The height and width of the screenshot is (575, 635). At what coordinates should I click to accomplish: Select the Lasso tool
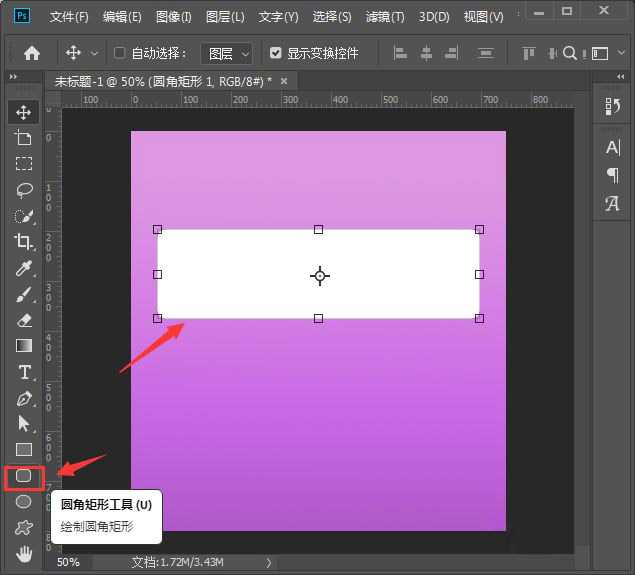tap(24, 189)
